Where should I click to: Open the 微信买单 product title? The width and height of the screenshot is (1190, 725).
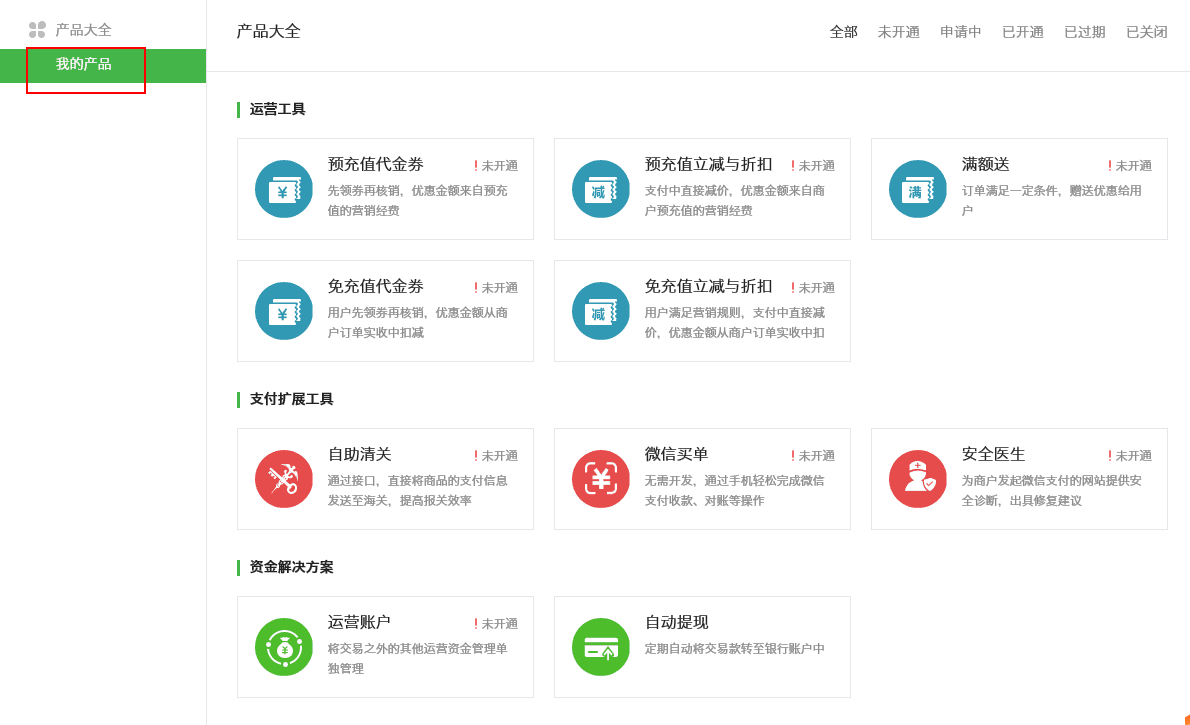(676, 455)
